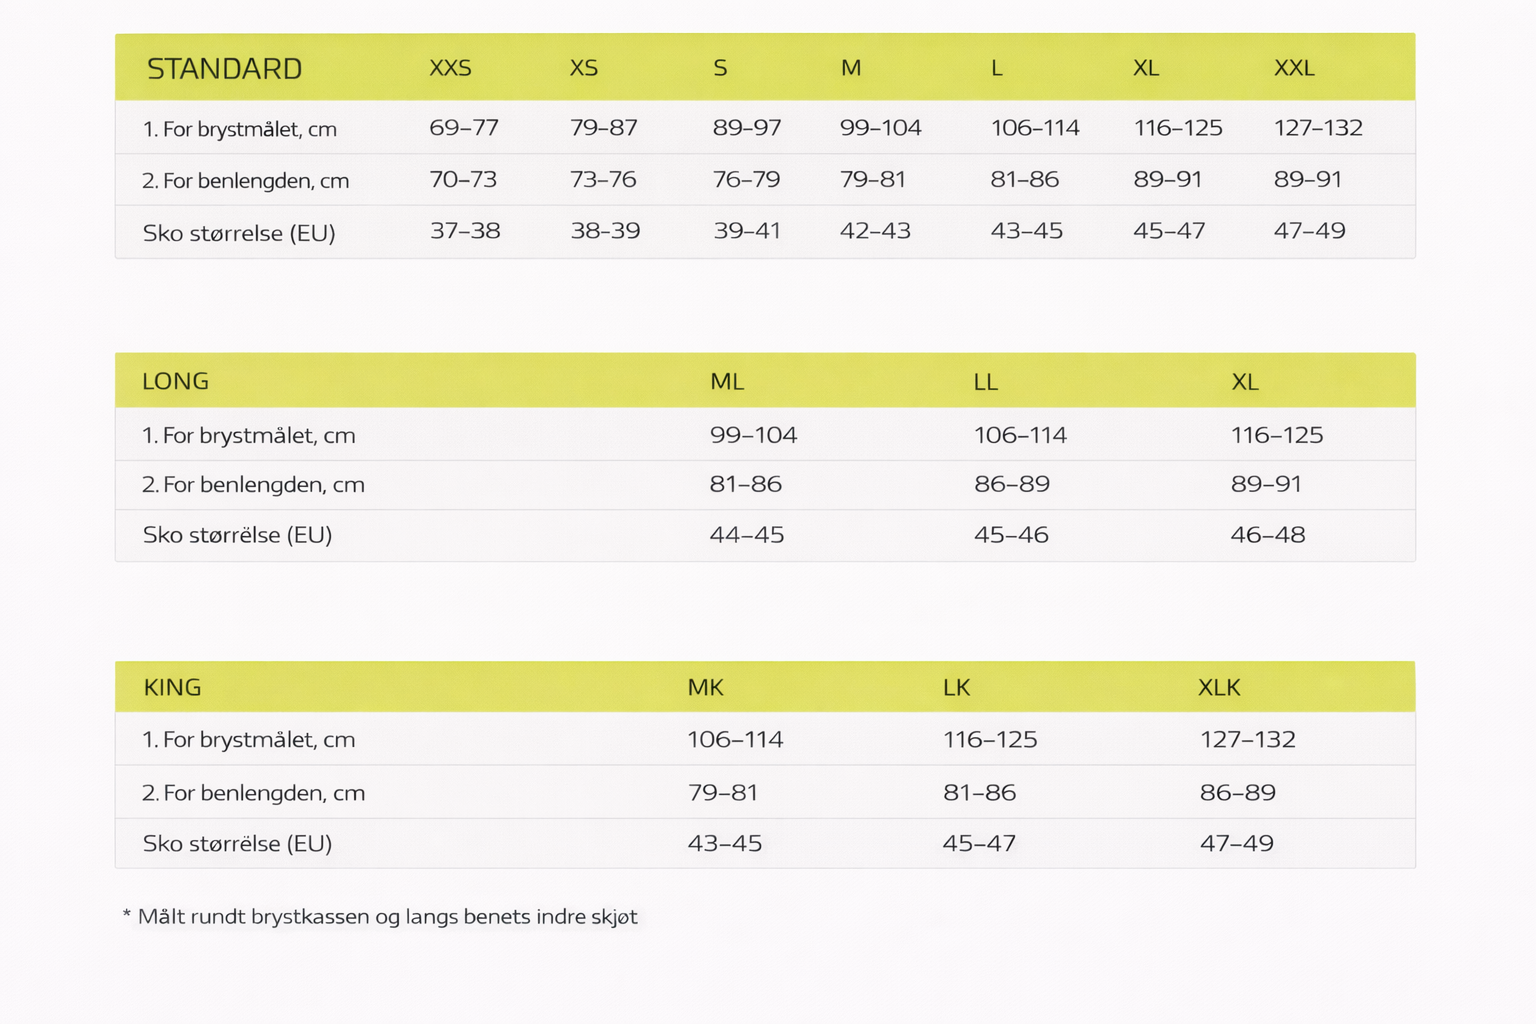Click the LONG row 'Sko størrelse (EU)'

765,535
